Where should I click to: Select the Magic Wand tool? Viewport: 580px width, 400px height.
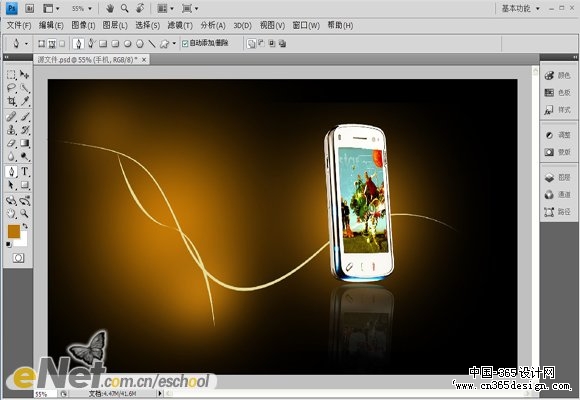[x=25, y=88]
